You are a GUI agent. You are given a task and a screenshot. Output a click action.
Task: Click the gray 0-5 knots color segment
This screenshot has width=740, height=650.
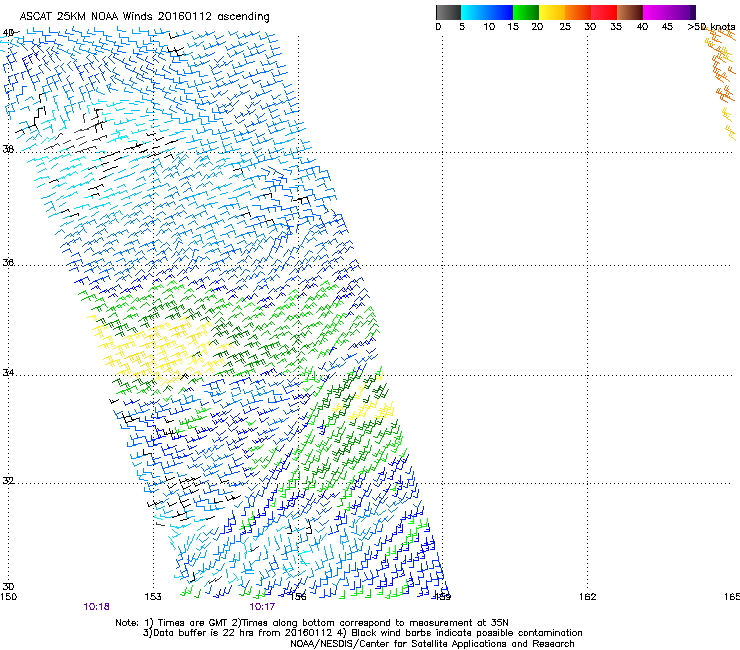(x=448, y=12)
